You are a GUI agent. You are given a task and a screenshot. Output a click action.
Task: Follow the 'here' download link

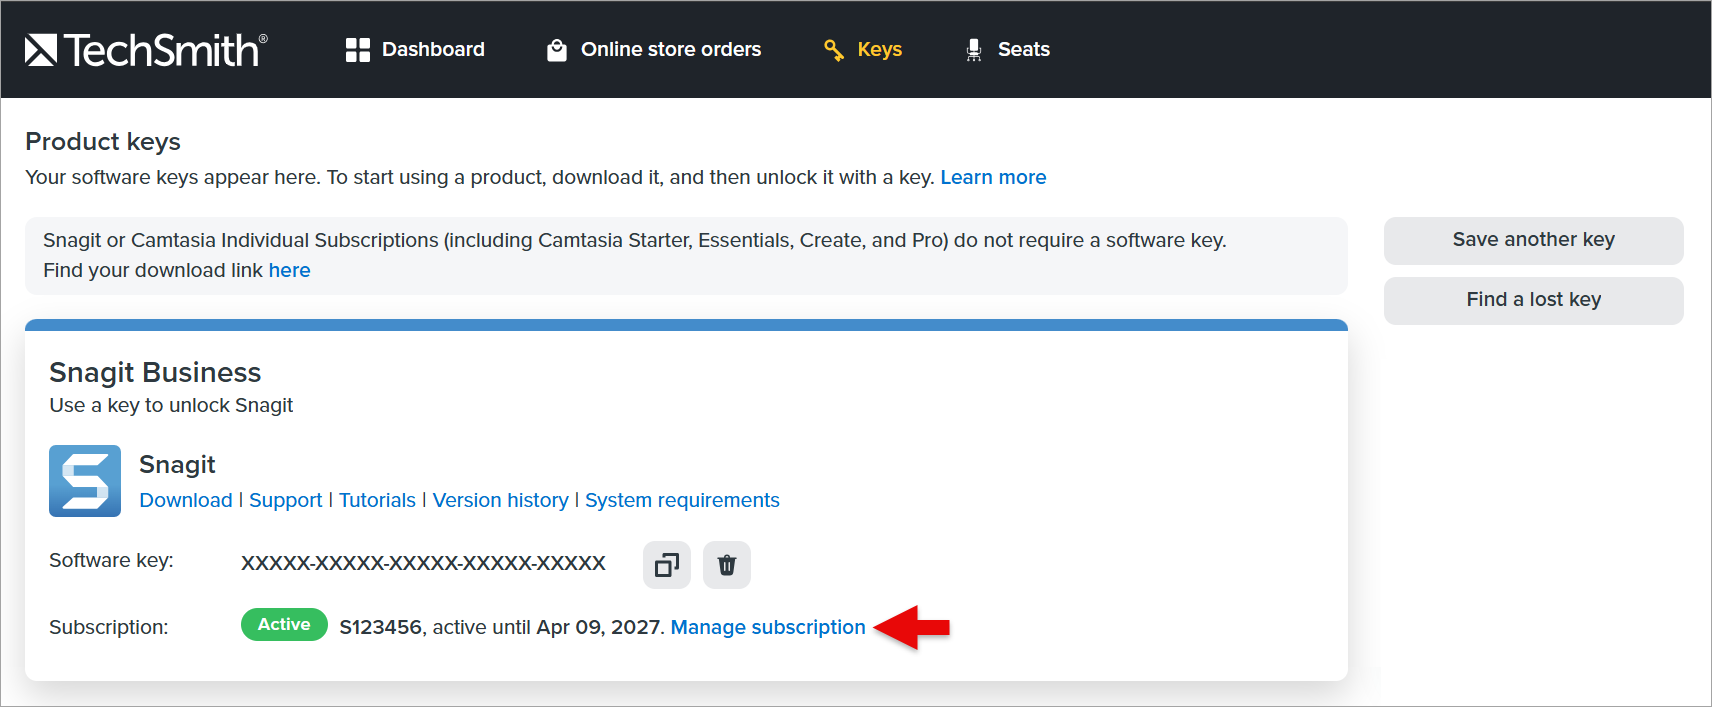(289, 270)
